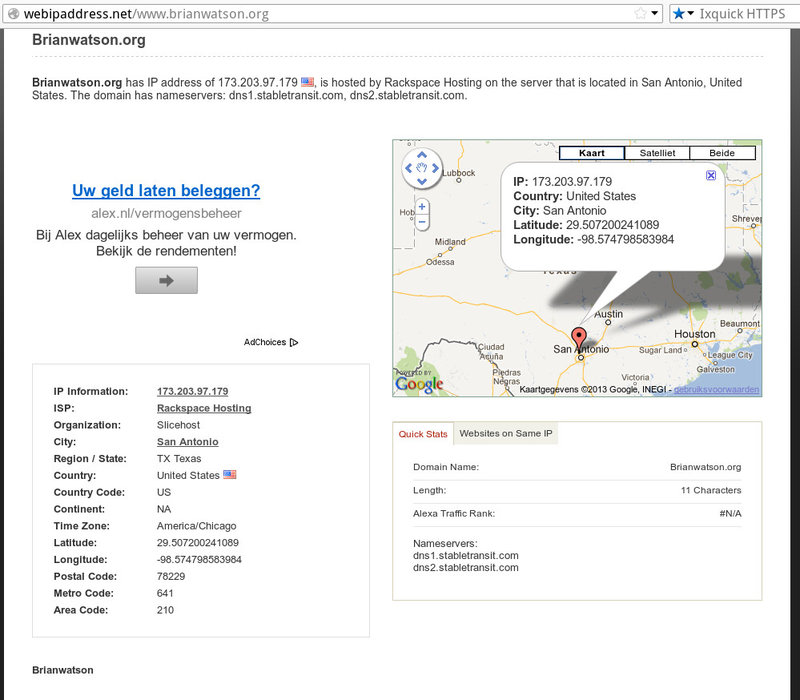800x700 pixels.
Task: Open the 'Uw geld laten beleggen?' ad link
Action: point(166,190)
